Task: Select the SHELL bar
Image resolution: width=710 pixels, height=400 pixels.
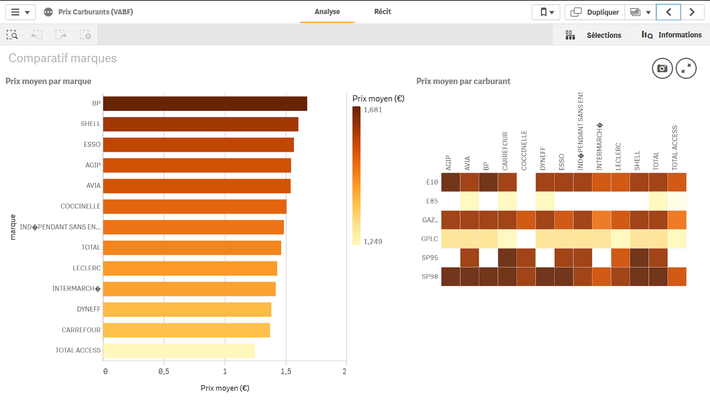Action: click(x=201, y=124)
